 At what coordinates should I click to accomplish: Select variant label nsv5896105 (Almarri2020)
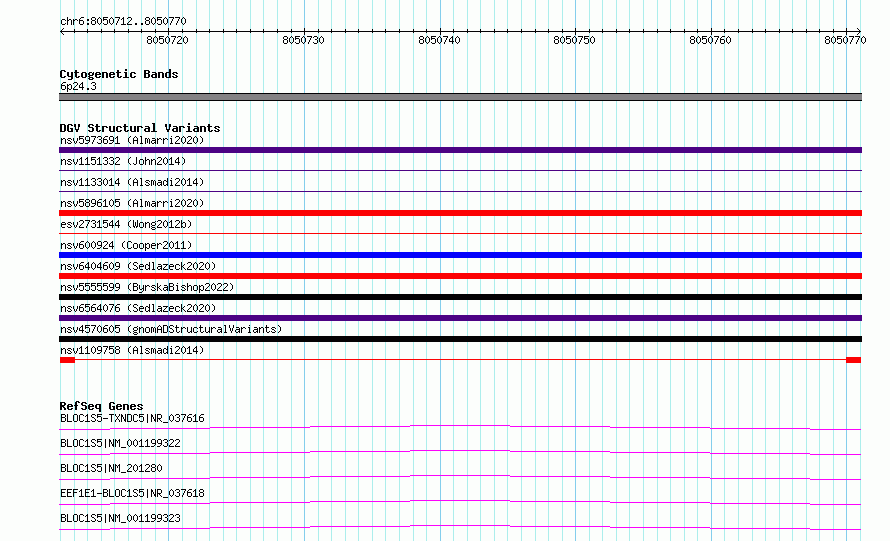point(132,203)
